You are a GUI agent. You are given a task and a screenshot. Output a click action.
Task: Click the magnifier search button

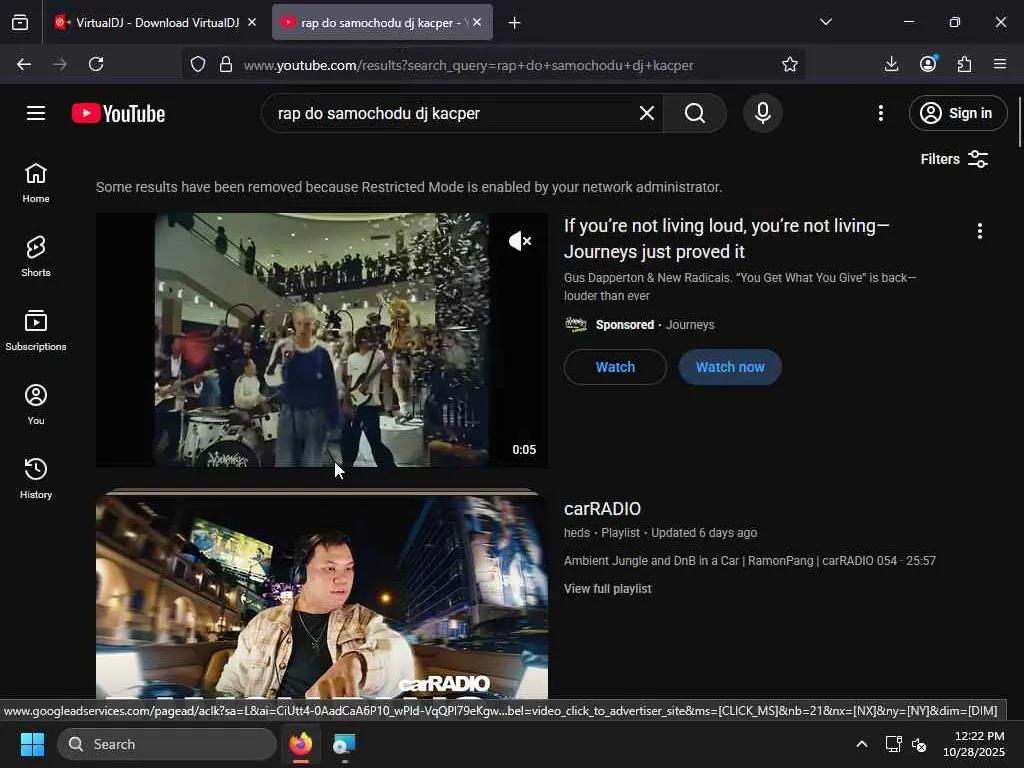[695, 113]
